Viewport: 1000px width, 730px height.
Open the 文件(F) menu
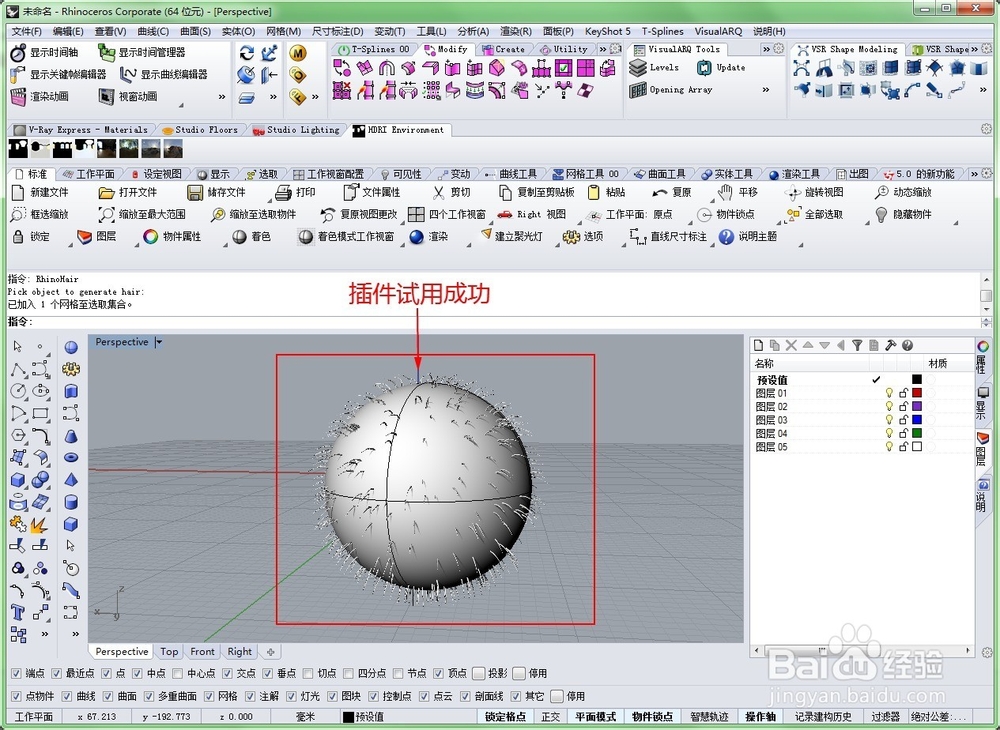tap(26, 31)
